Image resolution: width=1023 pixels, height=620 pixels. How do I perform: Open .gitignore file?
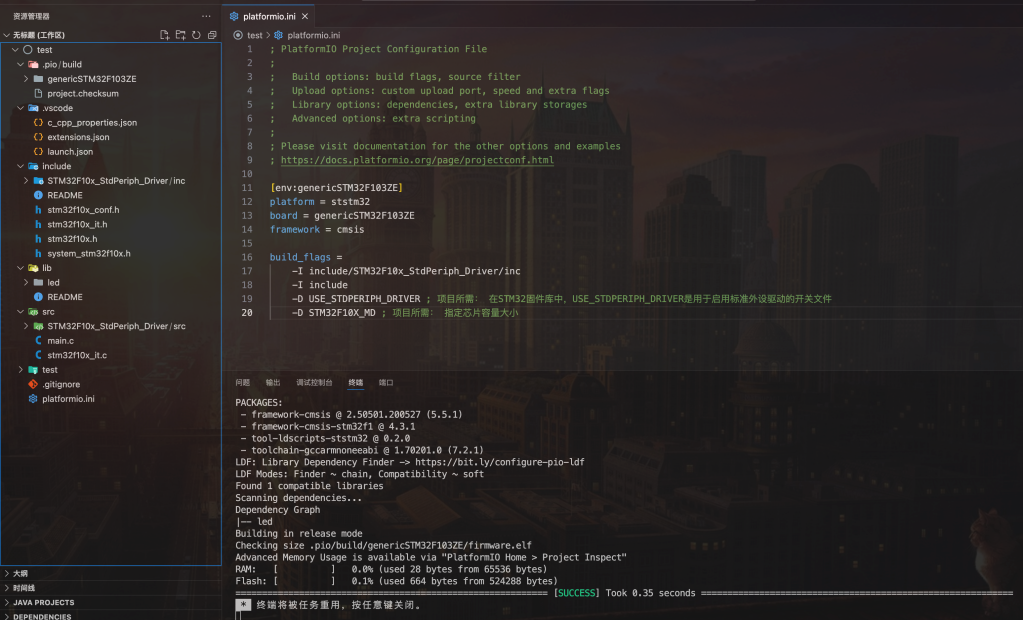(61, 384)
